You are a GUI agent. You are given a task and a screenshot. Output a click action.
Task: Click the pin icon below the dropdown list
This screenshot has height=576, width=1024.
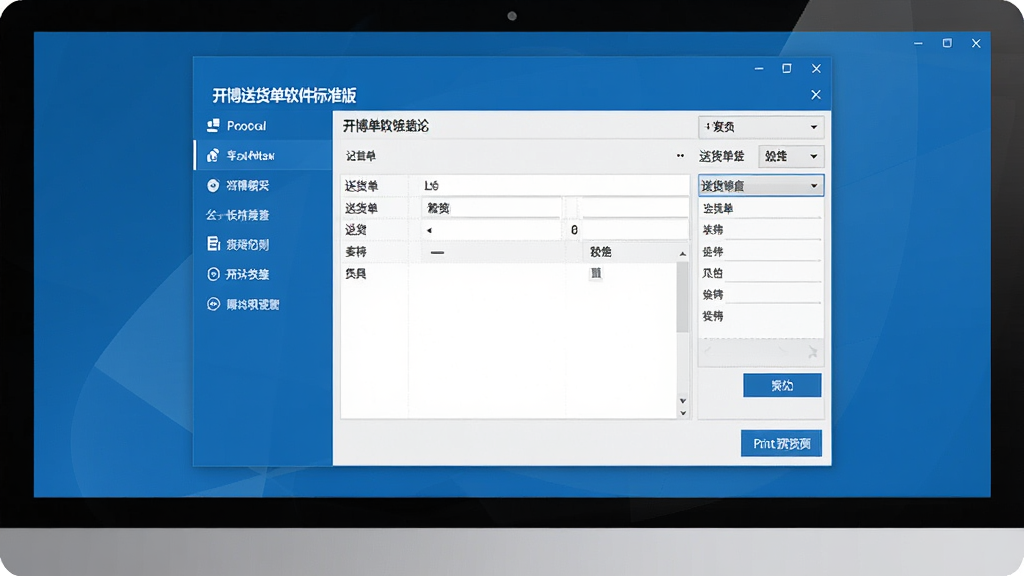coord(812,352)
